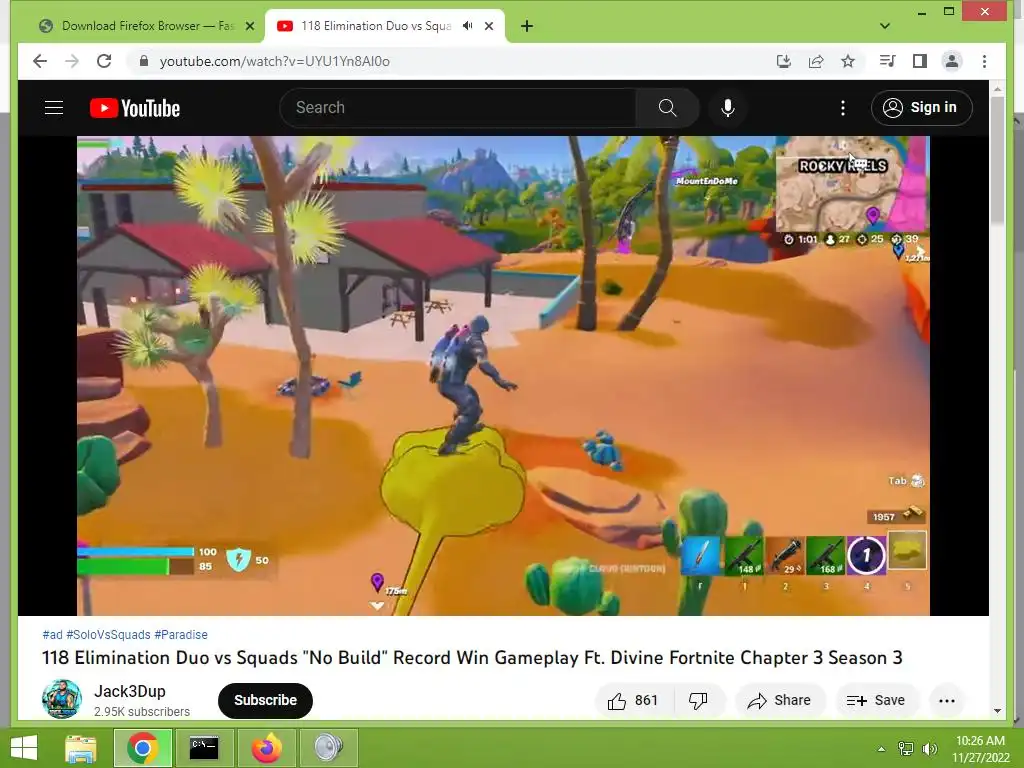Image resolution: width=1024 pixels, height=768 pixels.
Task: Select the 118 Elimination Duo vs Squads tab
Action: [376, 26]
